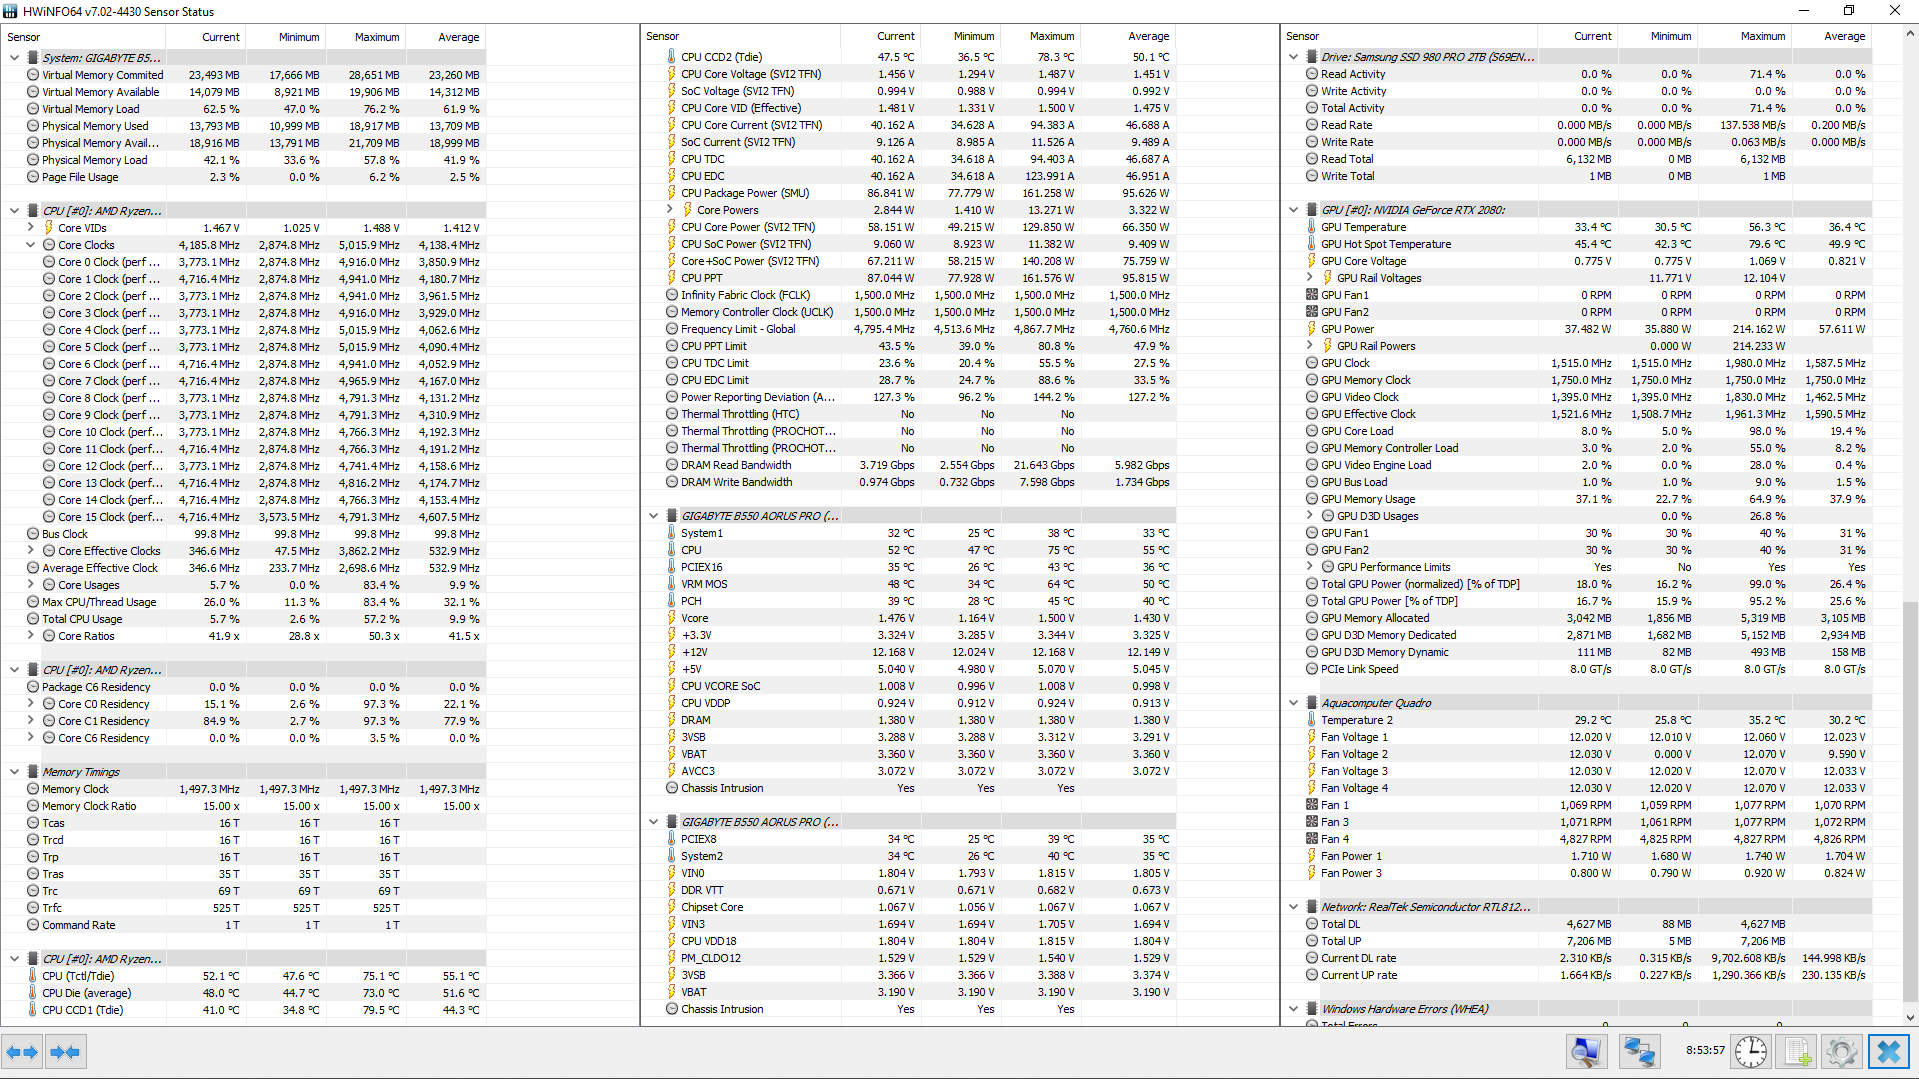Expand the Core C0 Residency subtree
Screen dimensions: 1919x1079
(x=30, y=704)
